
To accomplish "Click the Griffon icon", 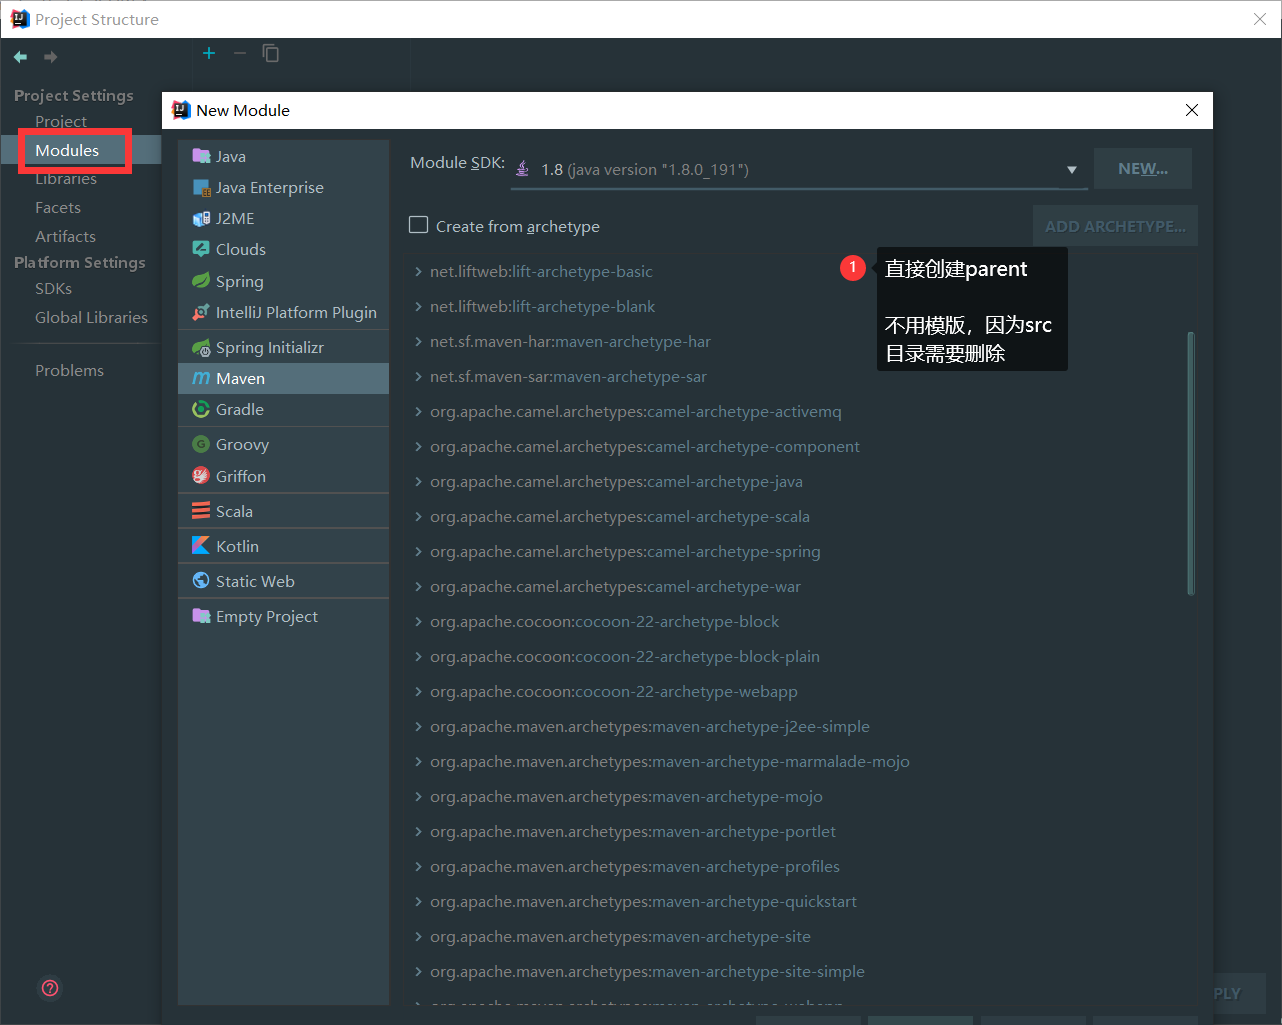I will tap(201, 476).
